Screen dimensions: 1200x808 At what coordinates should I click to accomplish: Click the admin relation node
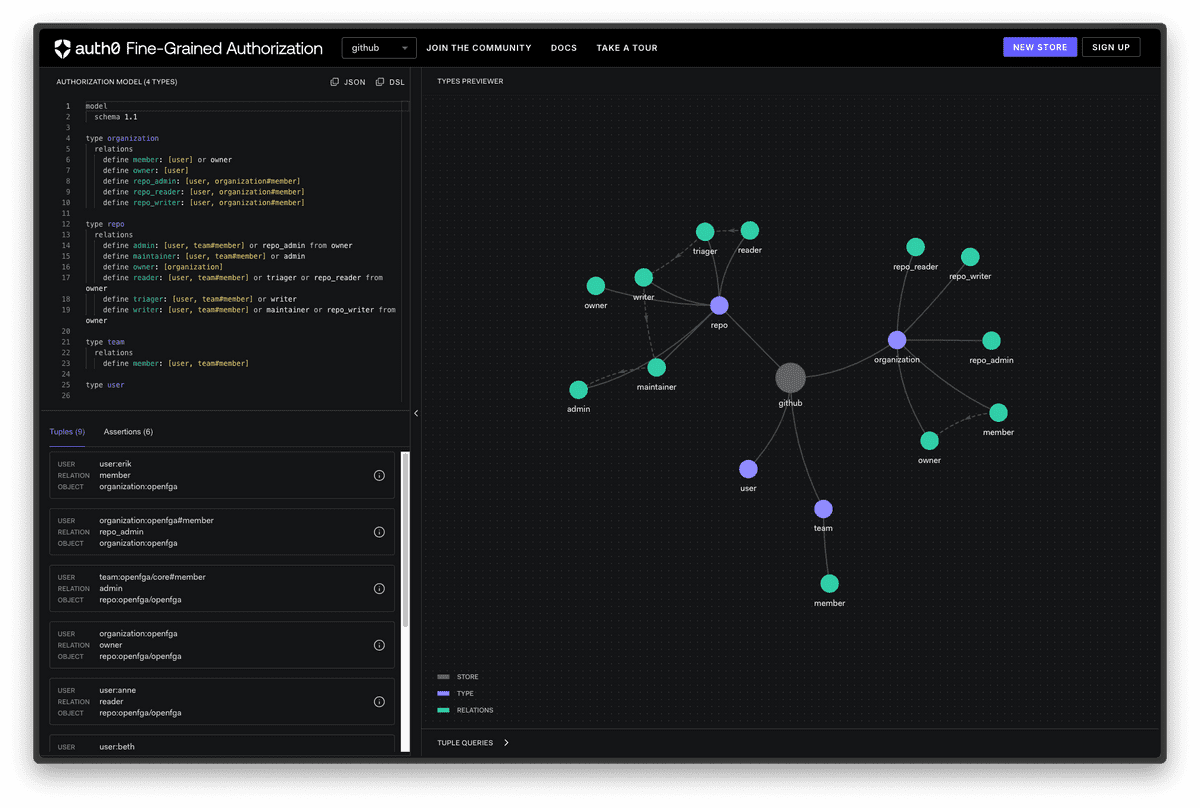(578, 390)
